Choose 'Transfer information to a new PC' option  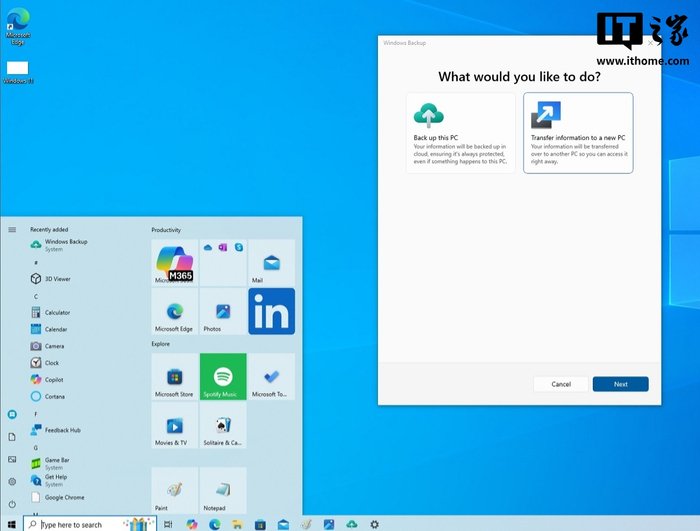[x=578, y=132]
